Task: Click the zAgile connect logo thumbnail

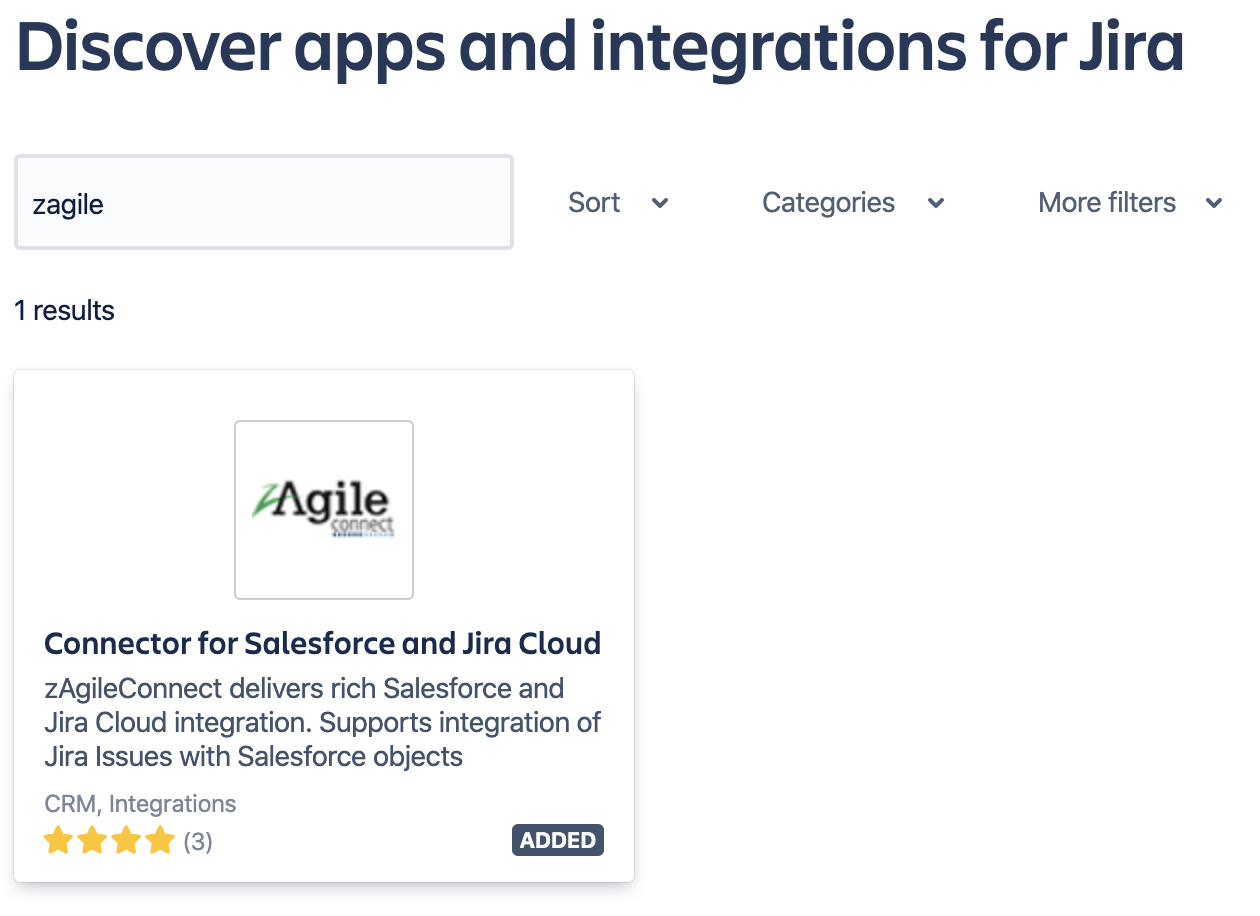Action: click(x=323, y=510)
